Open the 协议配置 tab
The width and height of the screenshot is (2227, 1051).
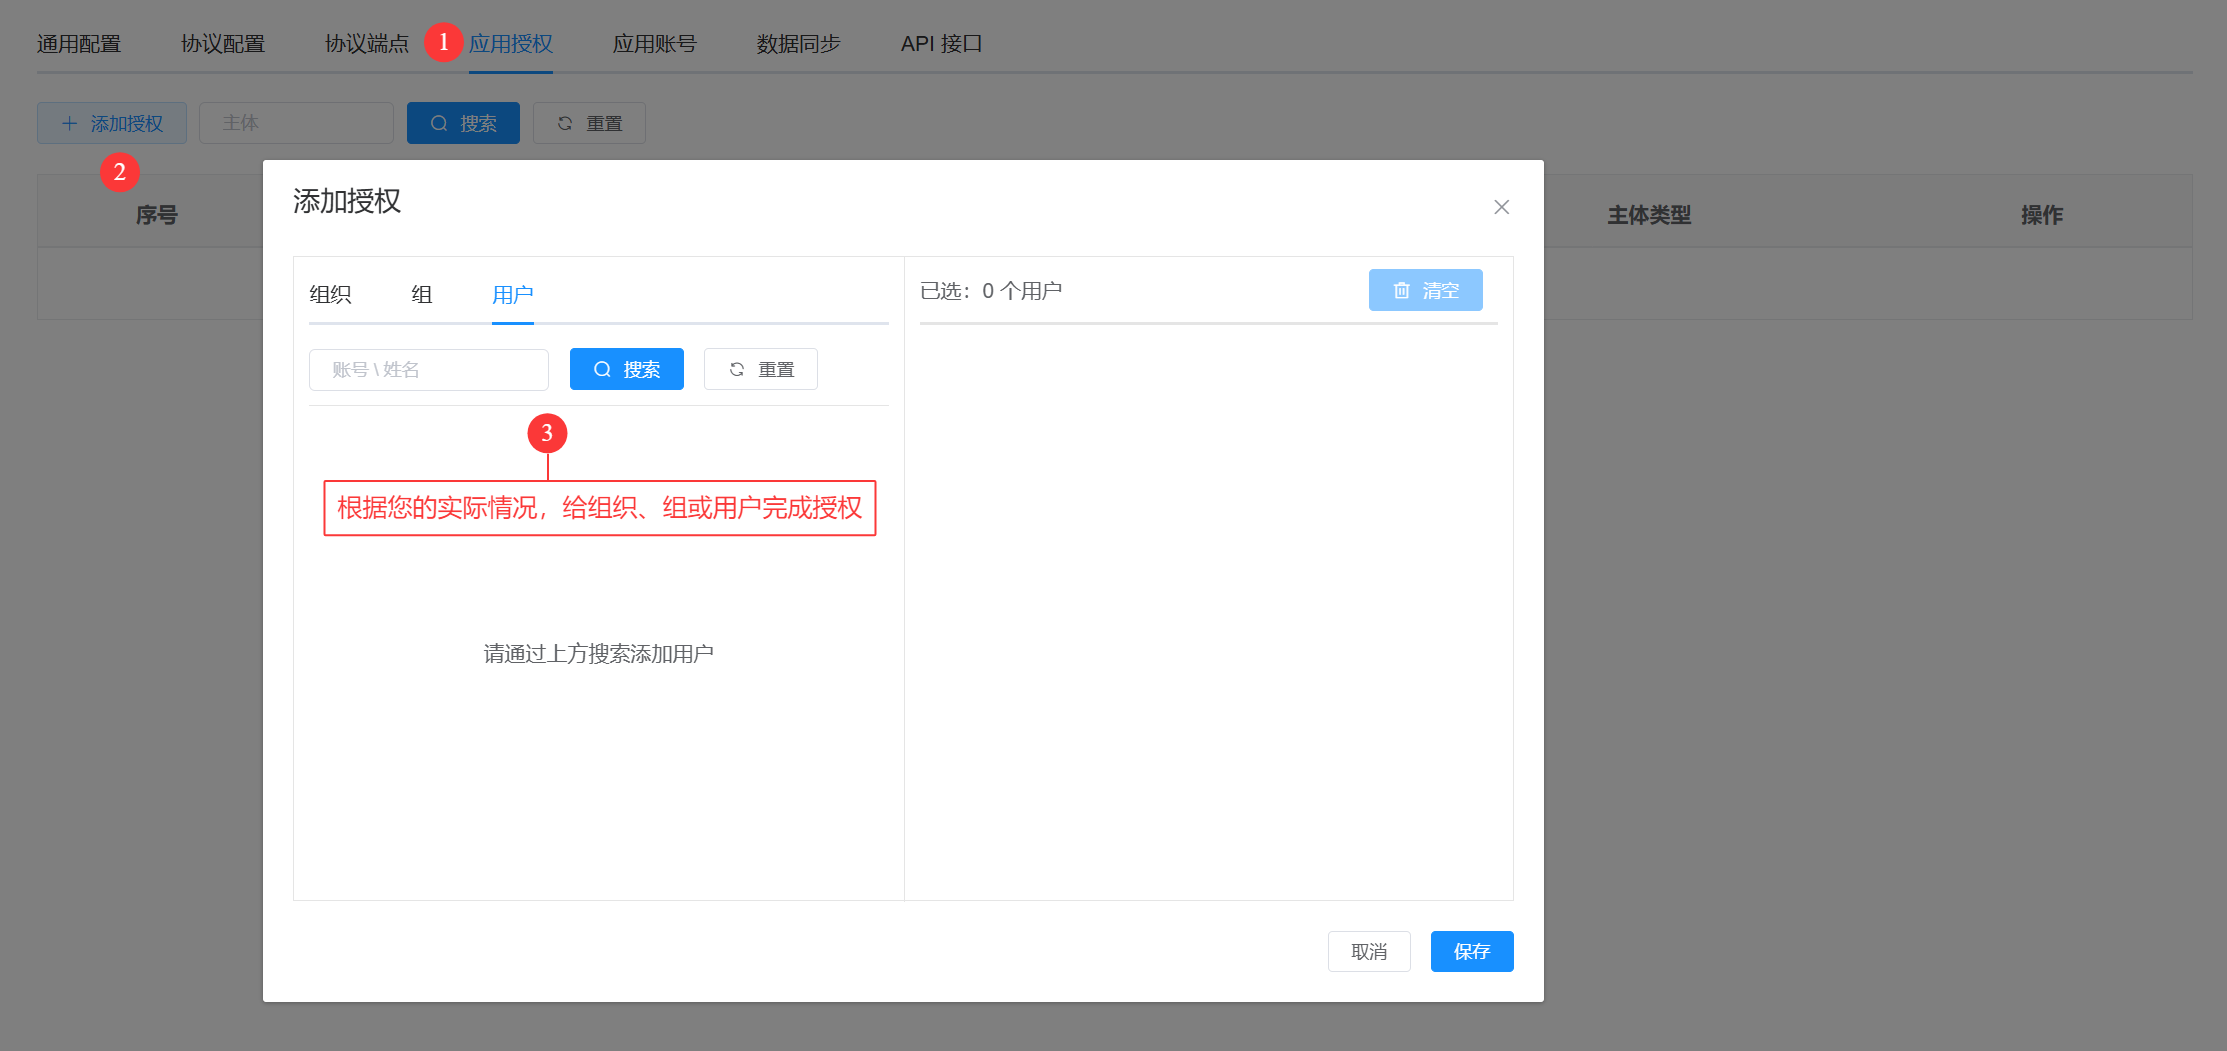[x=223, y=44]
